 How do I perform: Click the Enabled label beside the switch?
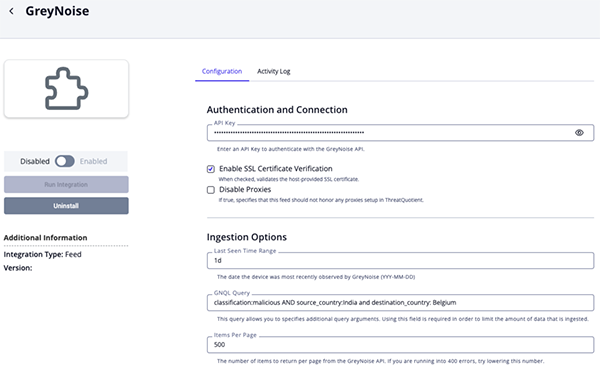93,161
